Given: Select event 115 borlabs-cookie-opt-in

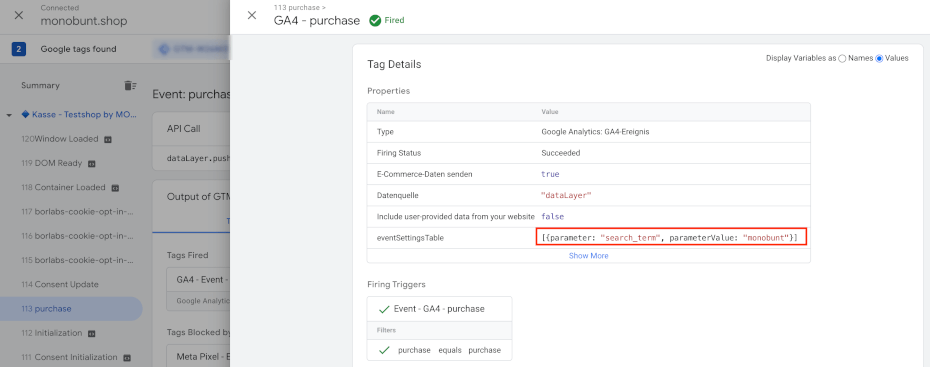Looking at the screenshot, I should (x=77, y=260).
